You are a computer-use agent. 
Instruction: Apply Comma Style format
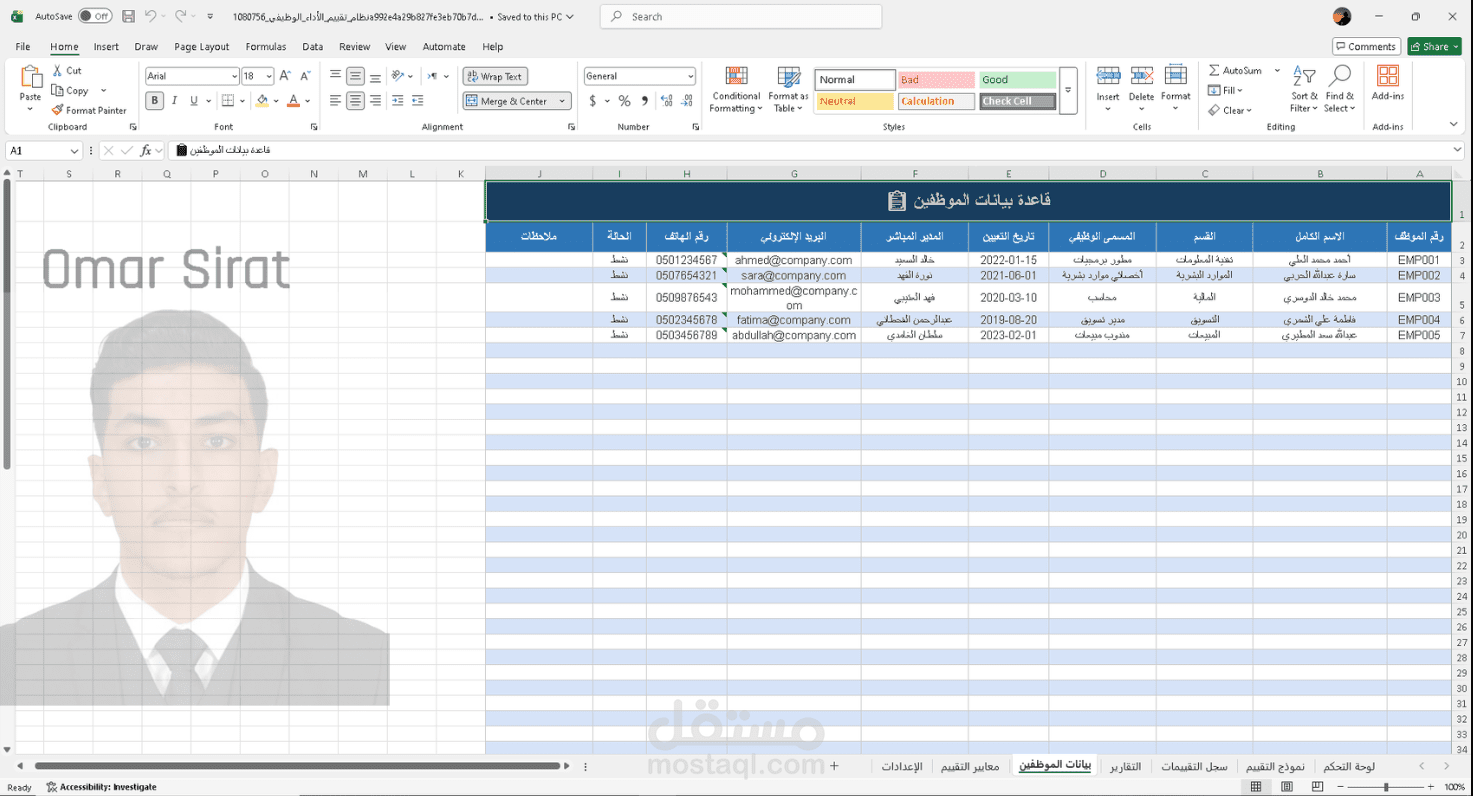644,101
